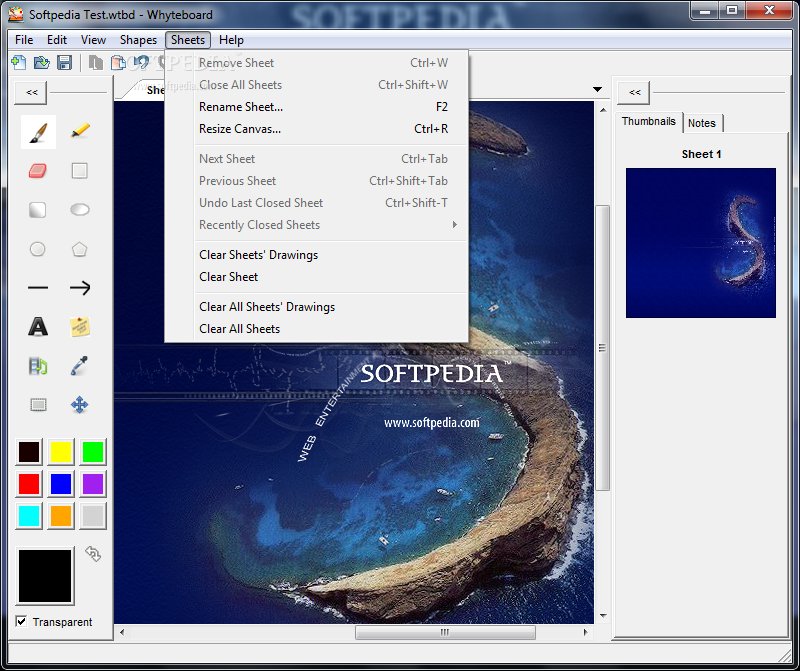Pick the cyan palette color
This screenshot has height=671, width=800.
click(29, 516)
